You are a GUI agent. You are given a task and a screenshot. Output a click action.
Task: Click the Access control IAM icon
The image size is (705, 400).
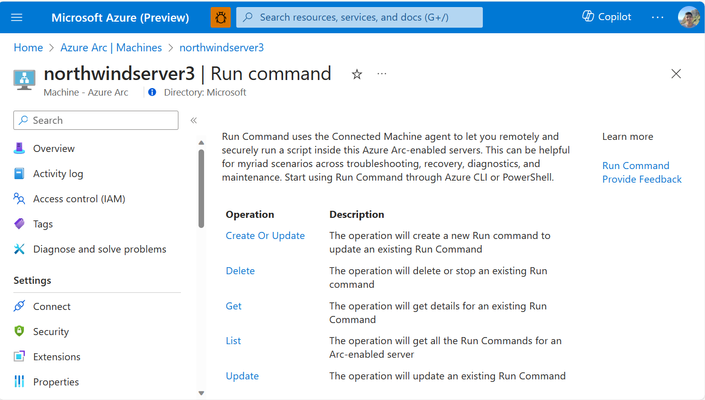19,199
